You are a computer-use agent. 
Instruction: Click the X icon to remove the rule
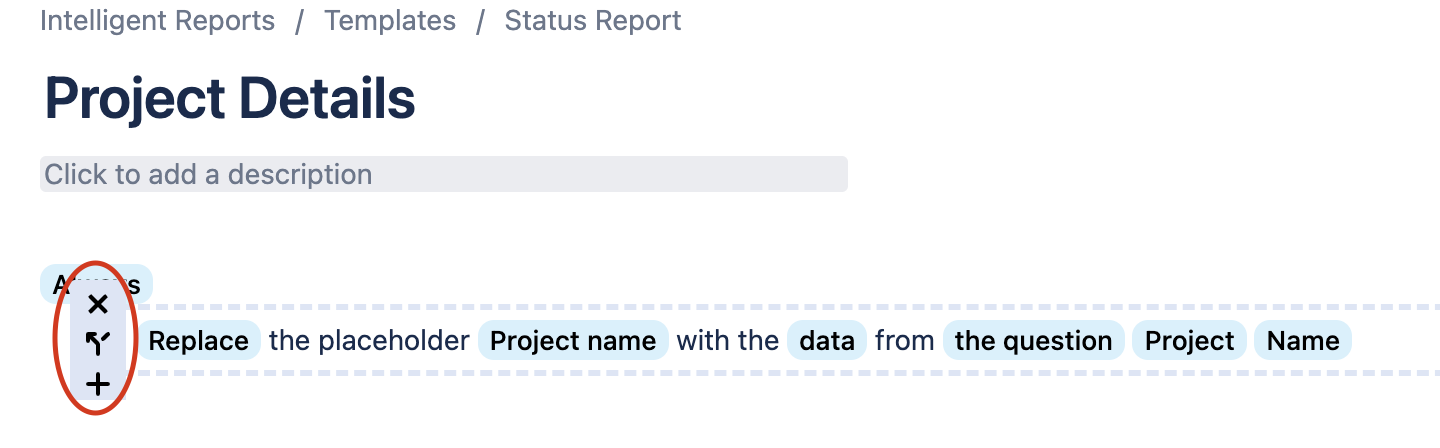pos(97,304)
